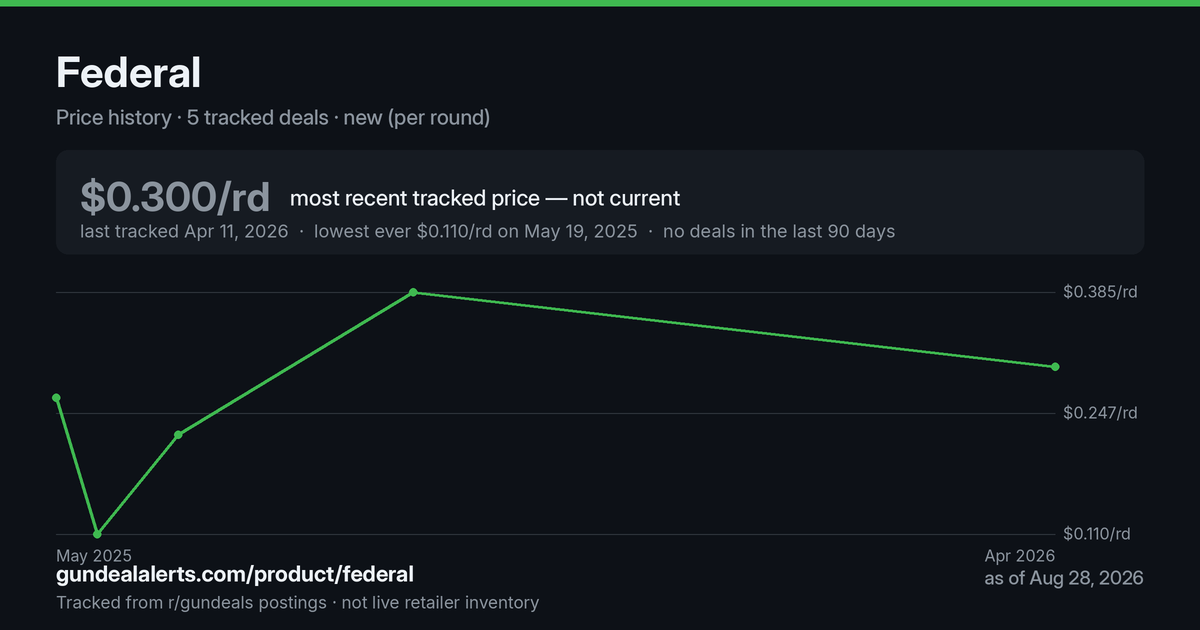
Task: Click the Apr 2026 x-axis label
Action: coord(1020,554)
